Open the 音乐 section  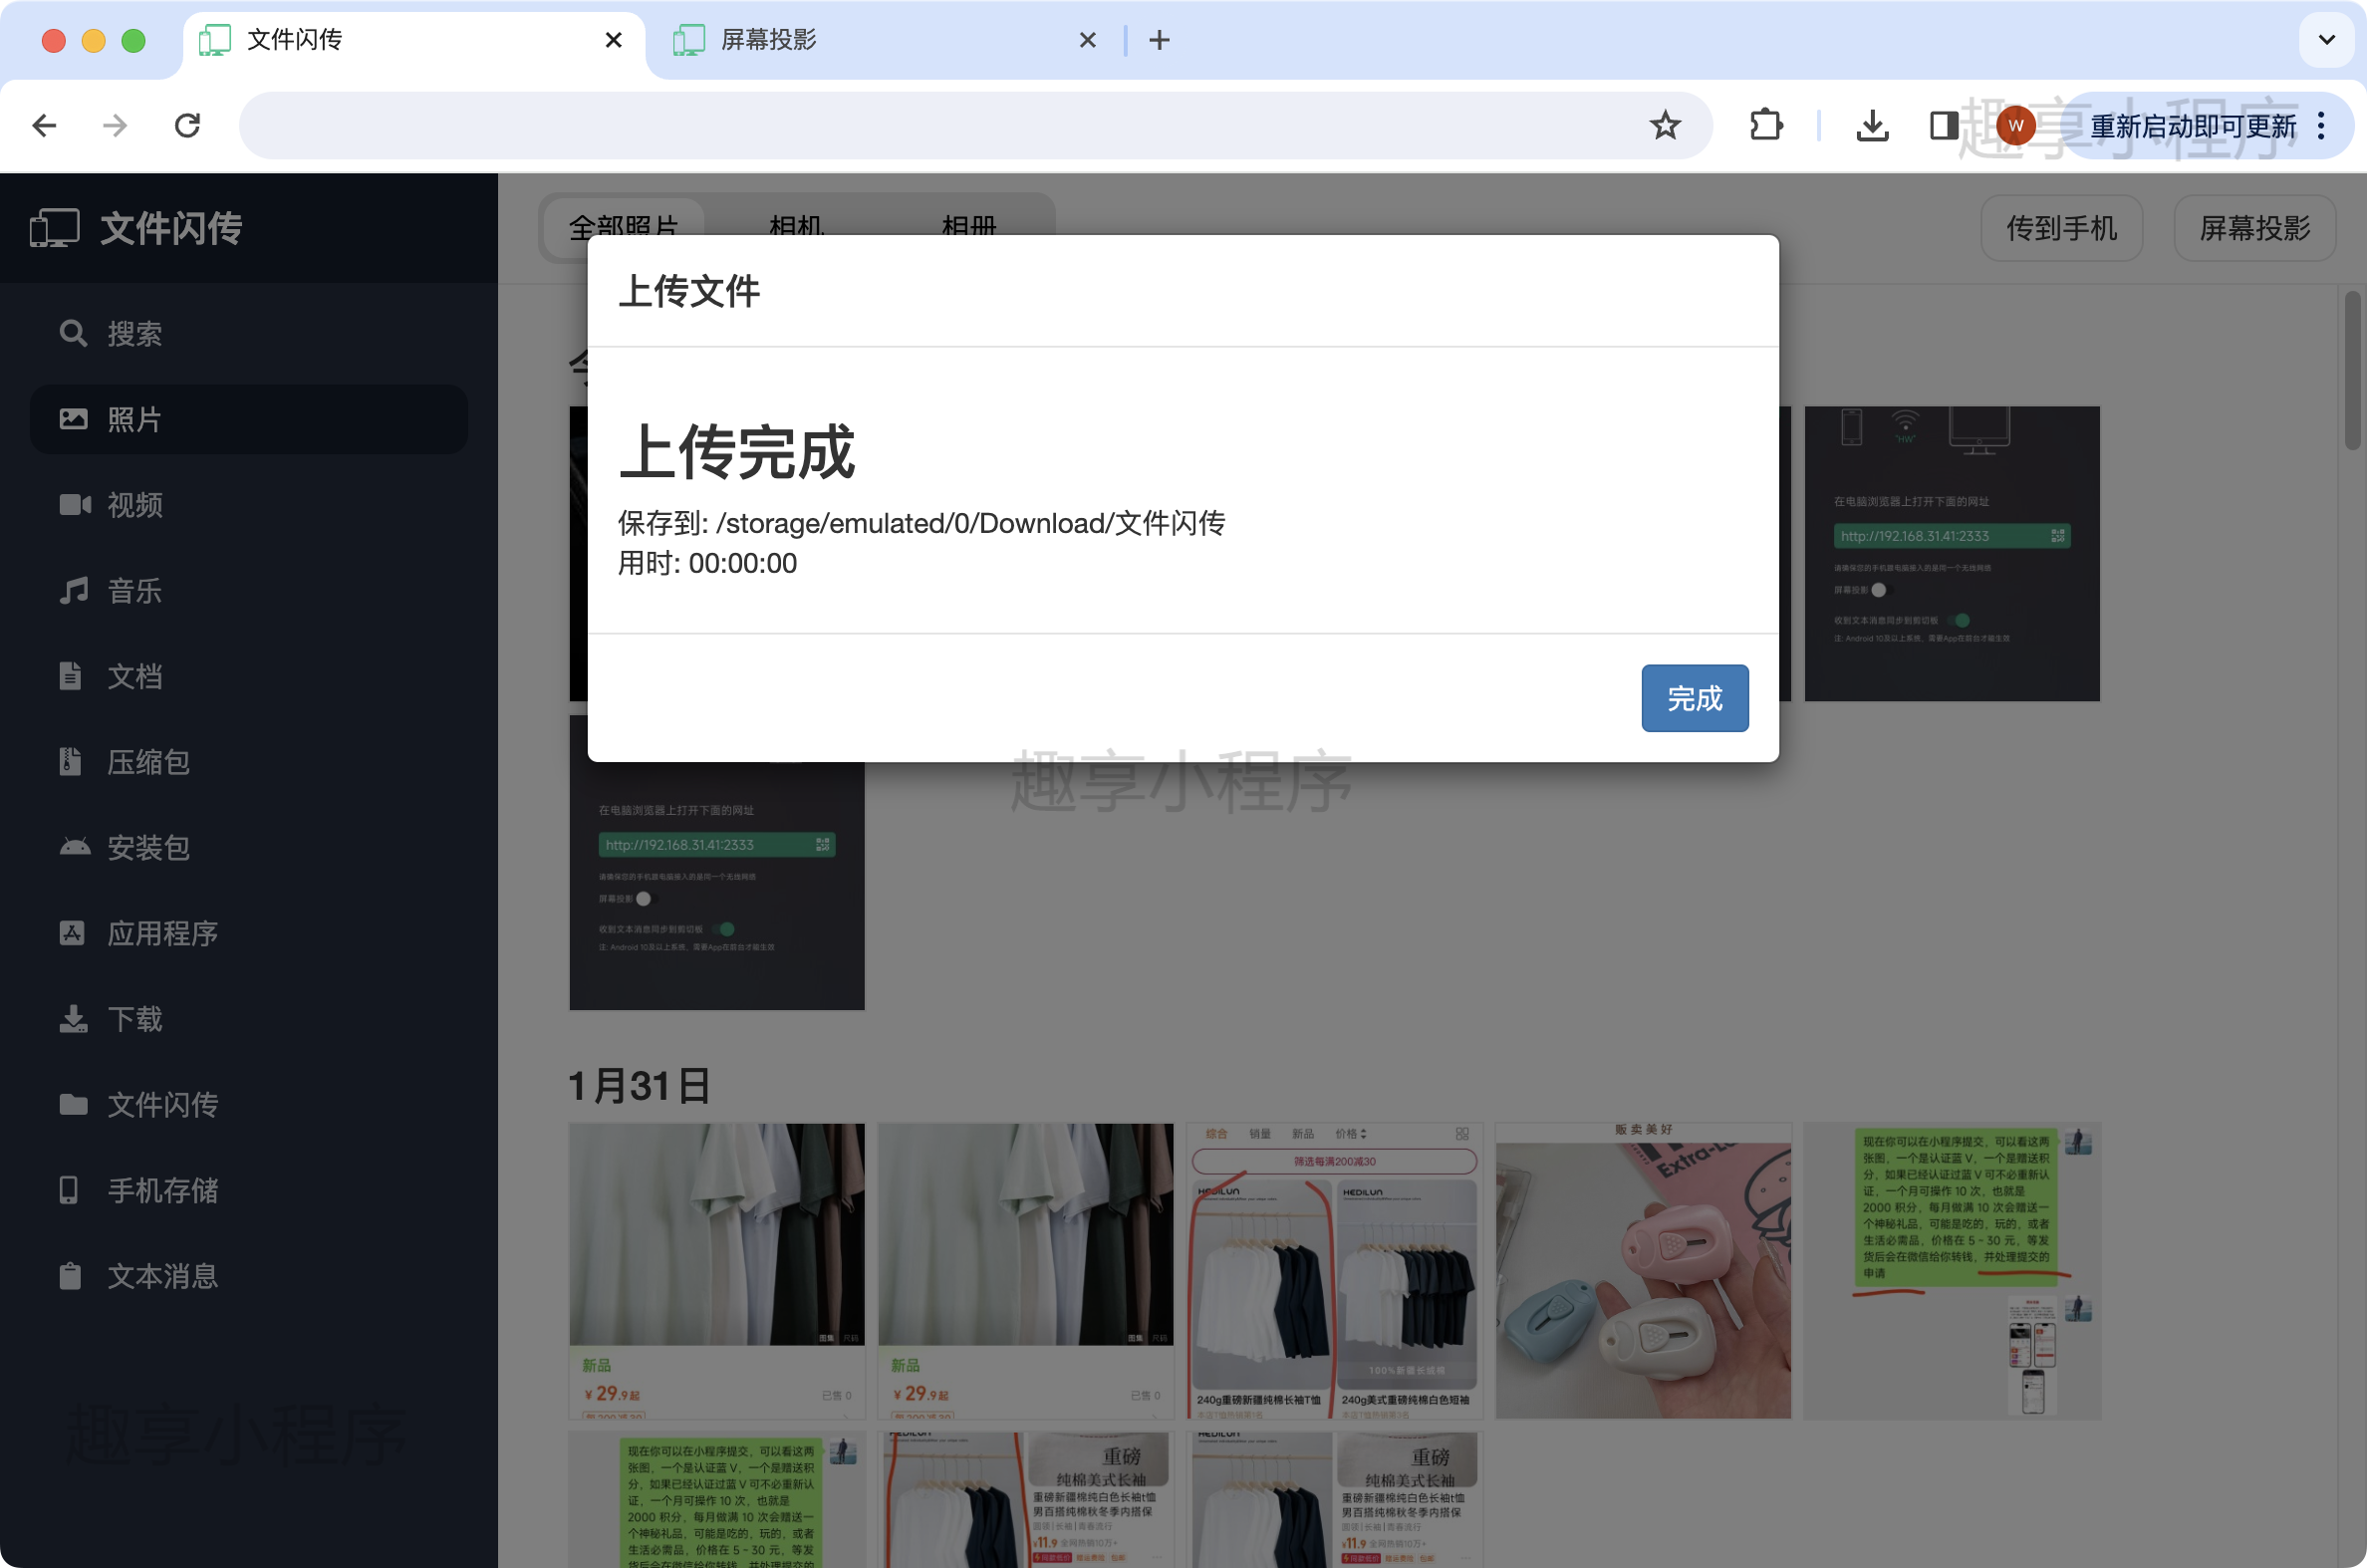249,590
